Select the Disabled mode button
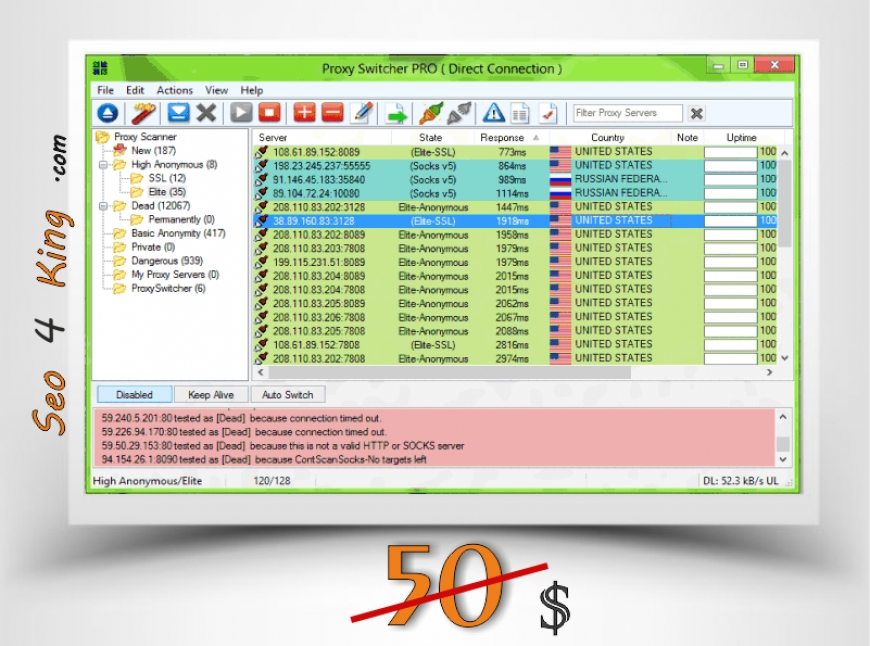 tap(134, 395)
